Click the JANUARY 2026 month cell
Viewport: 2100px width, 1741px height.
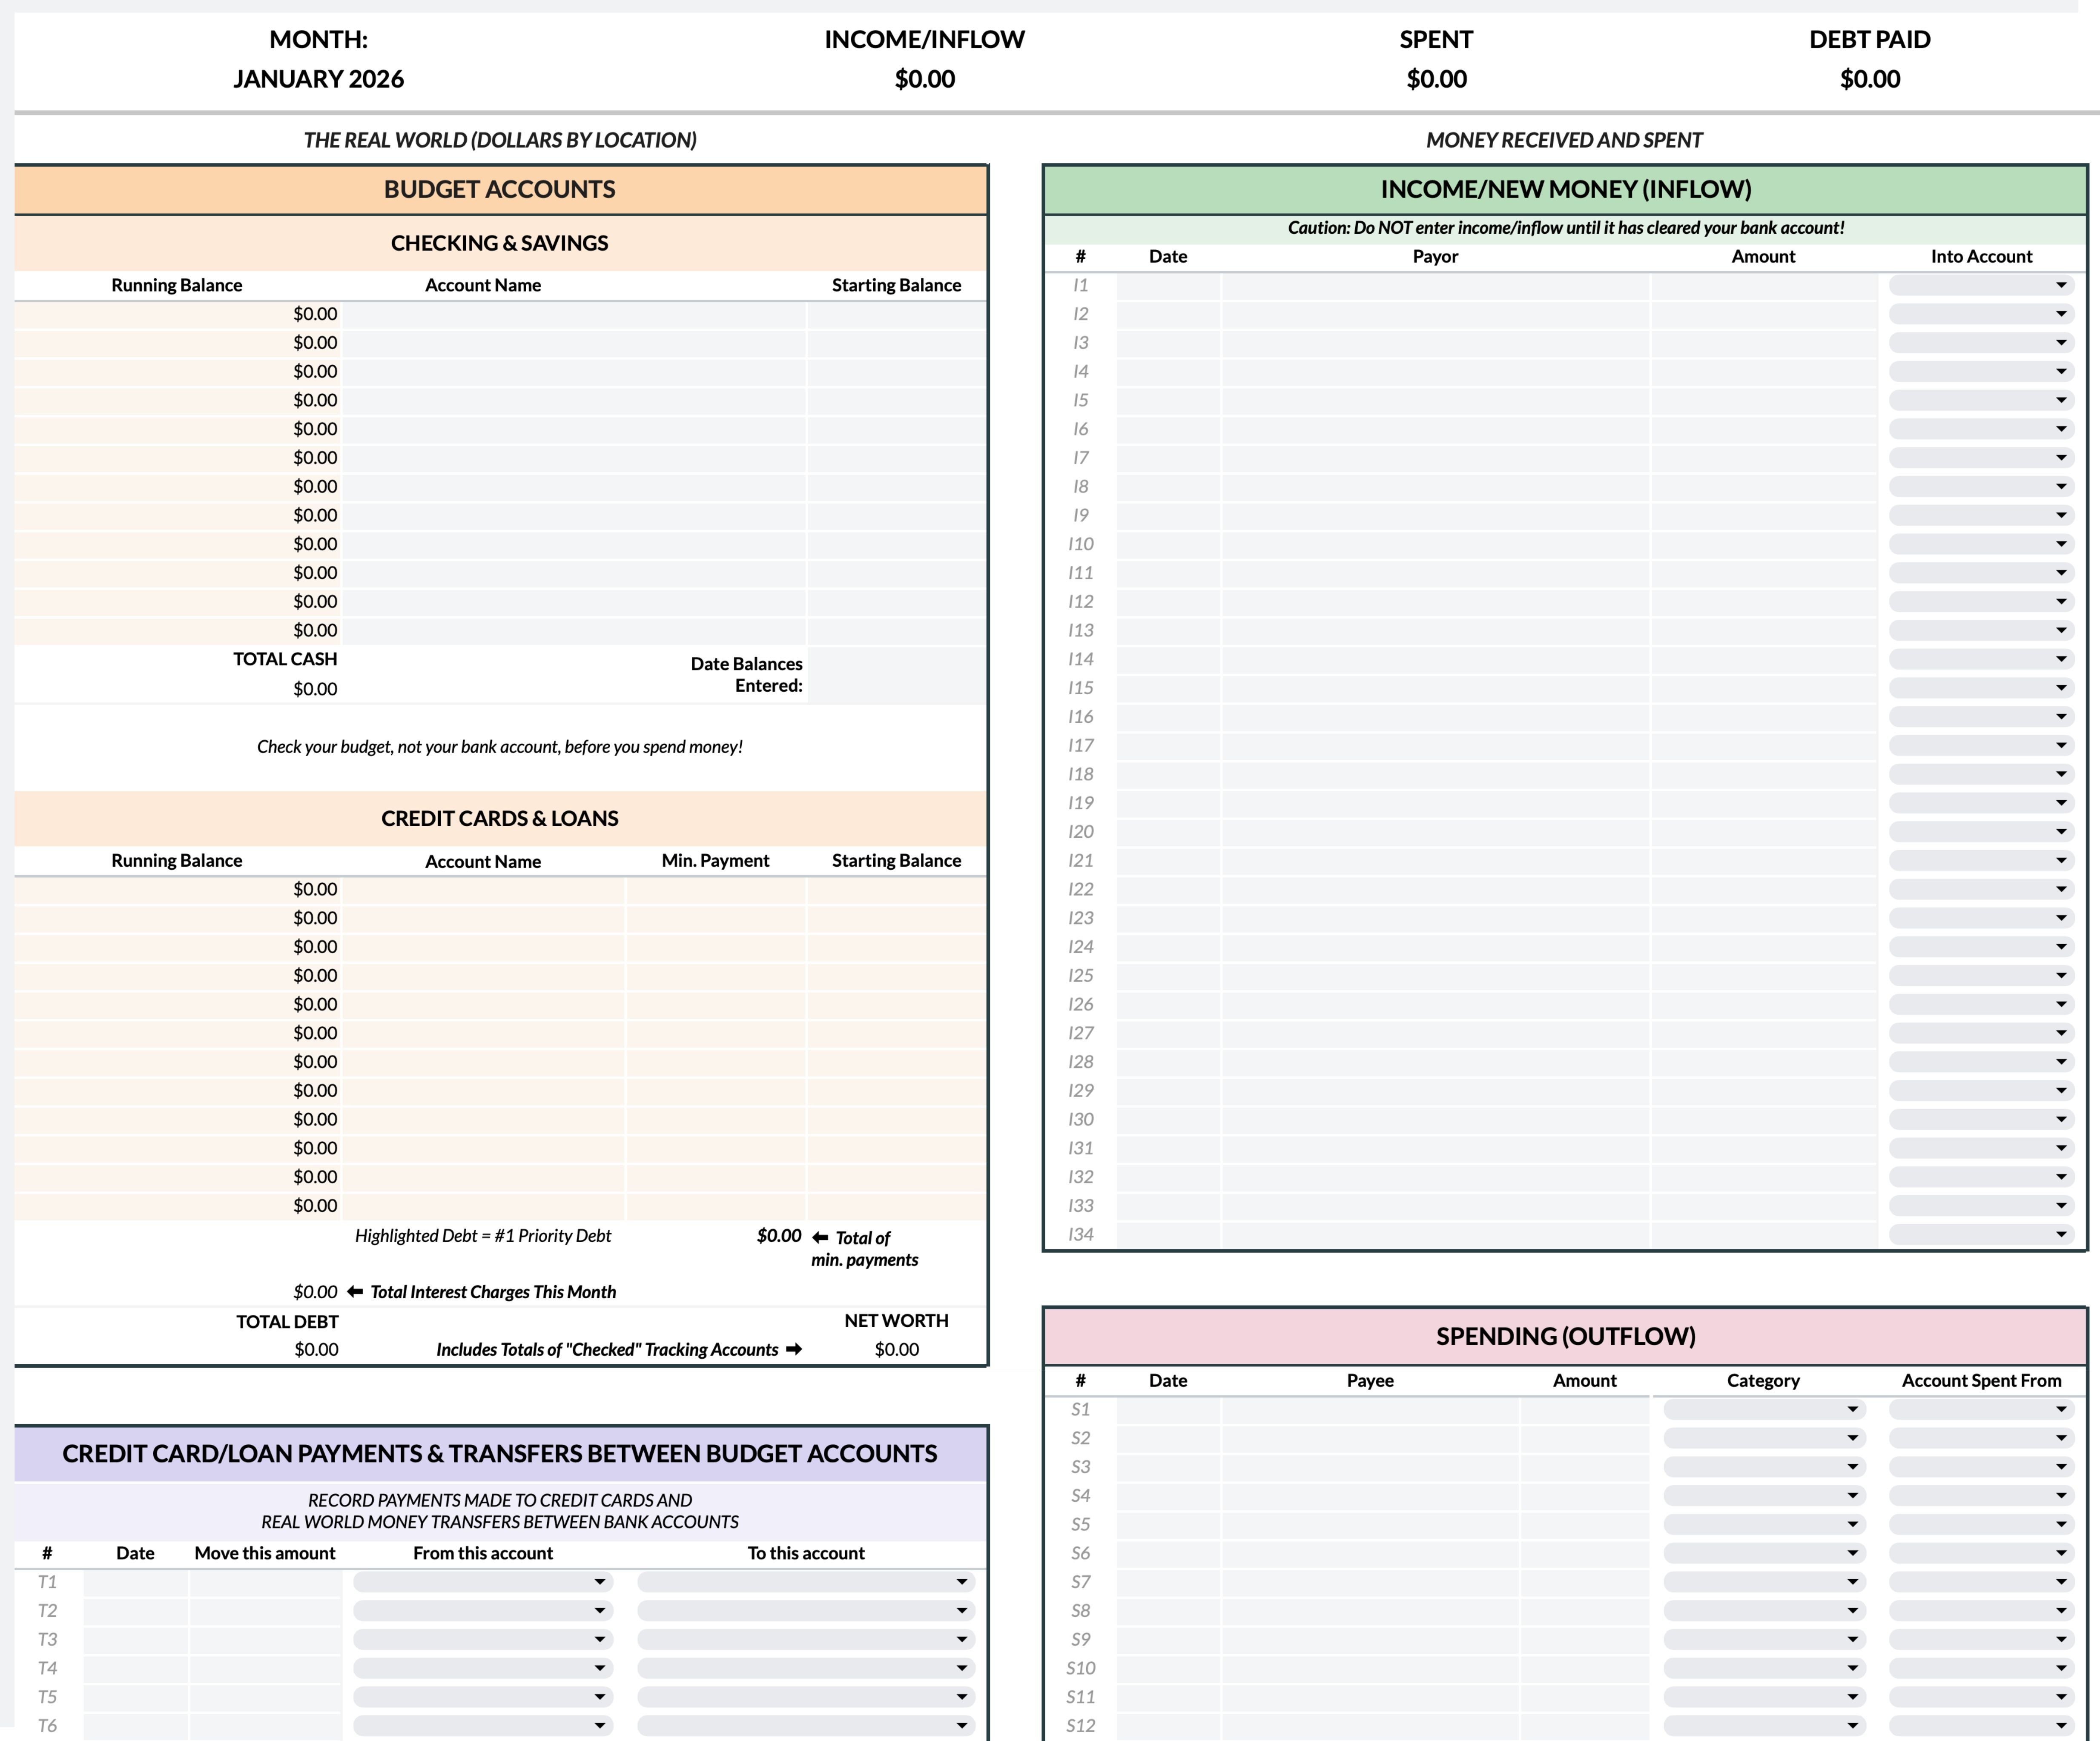click(318, 79)
